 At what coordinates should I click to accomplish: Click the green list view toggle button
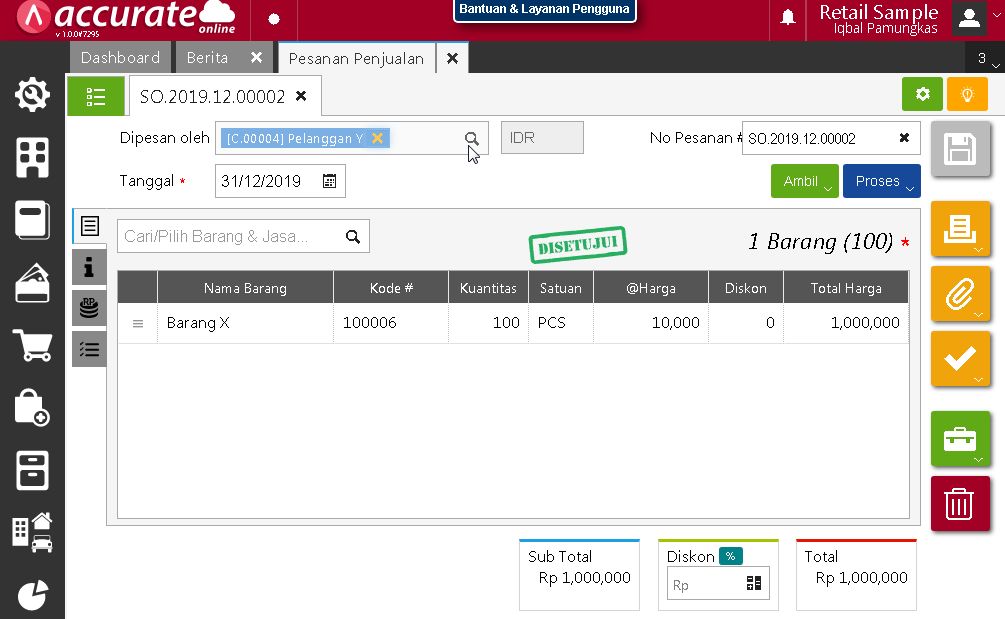pos(96,96)
